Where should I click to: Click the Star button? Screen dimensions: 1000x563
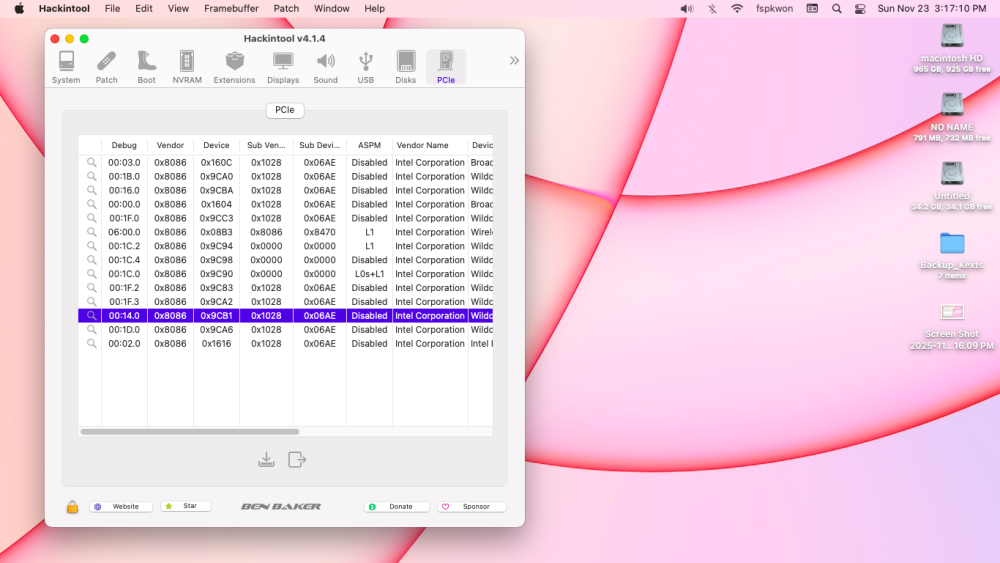[x=186, y=506]
